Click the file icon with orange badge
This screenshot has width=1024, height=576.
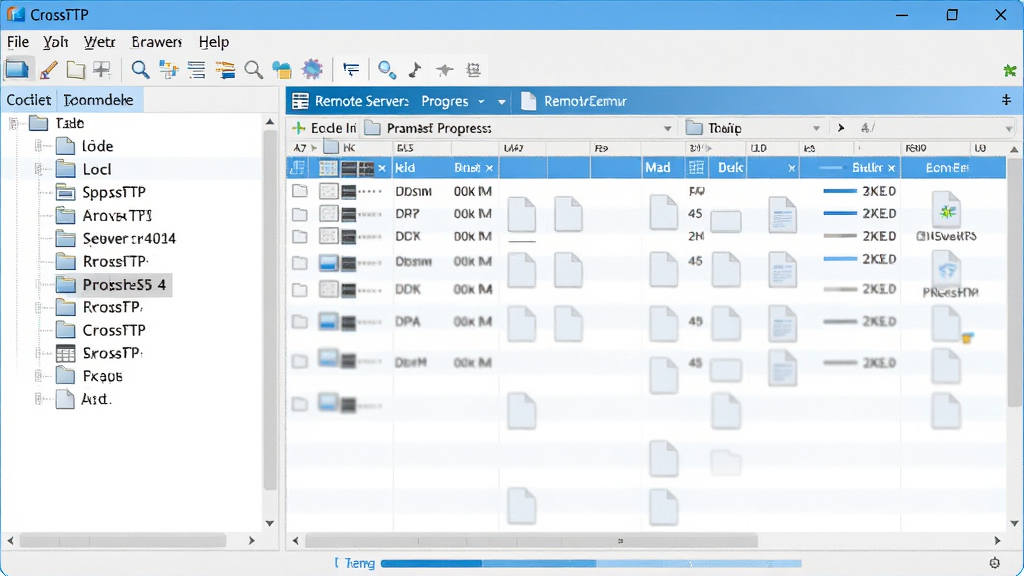click(x=950, y=325)
